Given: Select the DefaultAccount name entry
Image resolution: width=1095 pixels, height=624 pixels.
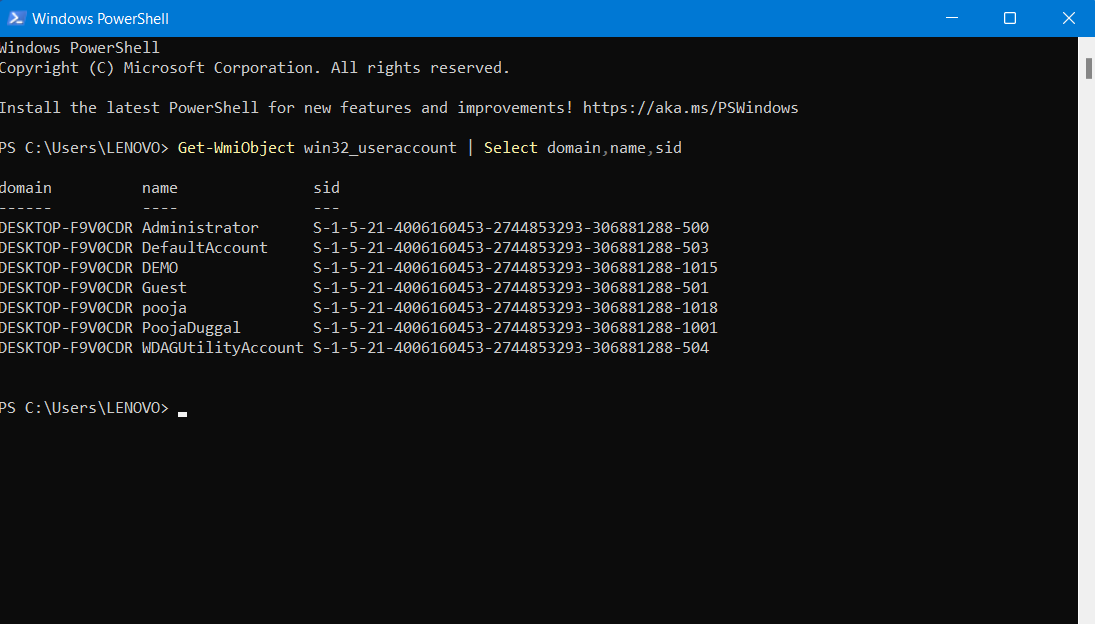Looking at the screenshot, I should [204, 248].
